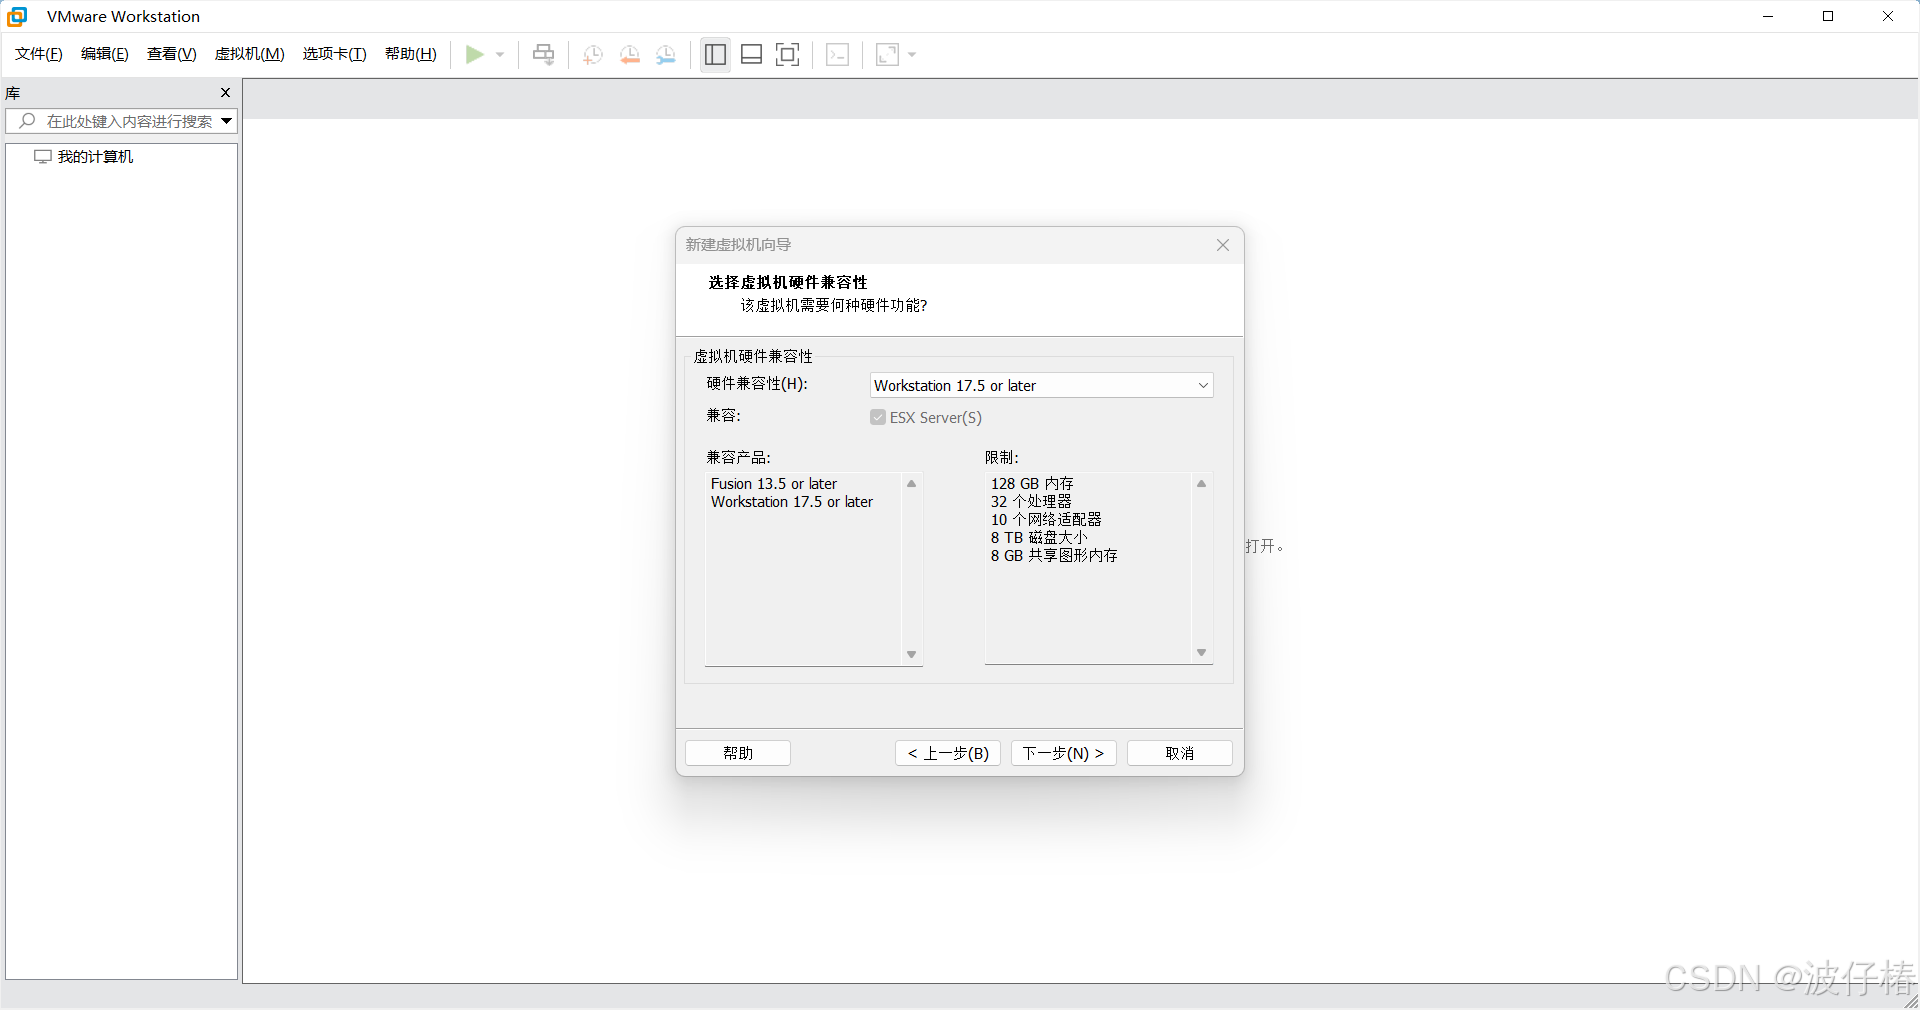
Task: Click the stretch guest display icon
Action: [x=888, y=55]
